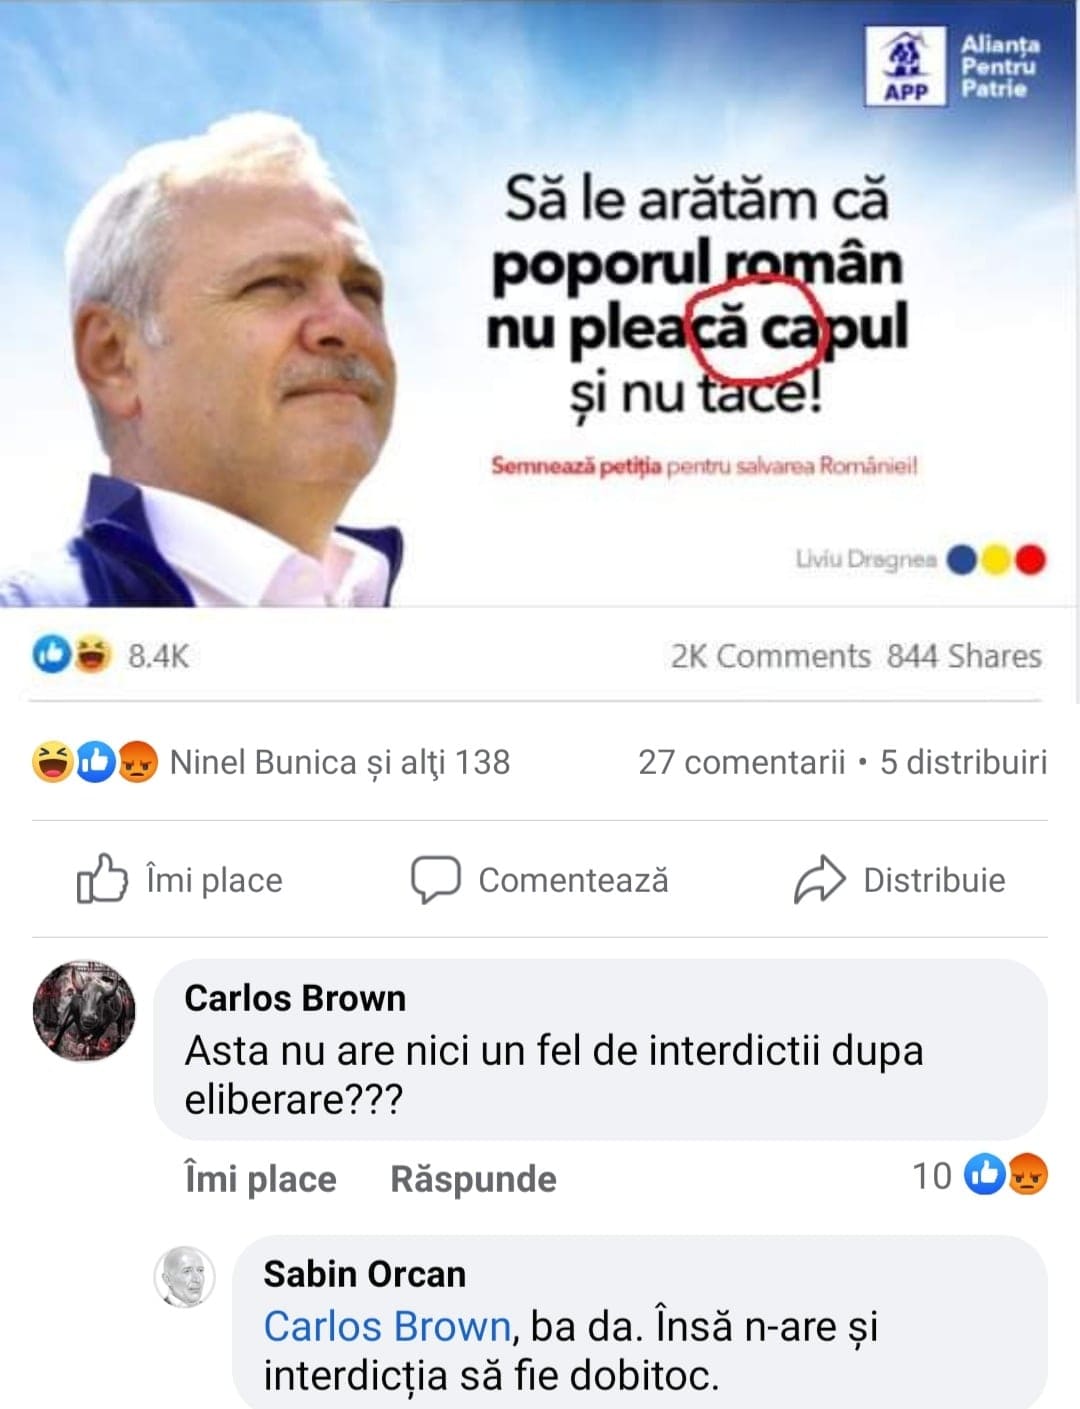Open Sabin Orcan's profile picture
Viewport: 1080px width, 1409px height.
[x=185, y=1277]
